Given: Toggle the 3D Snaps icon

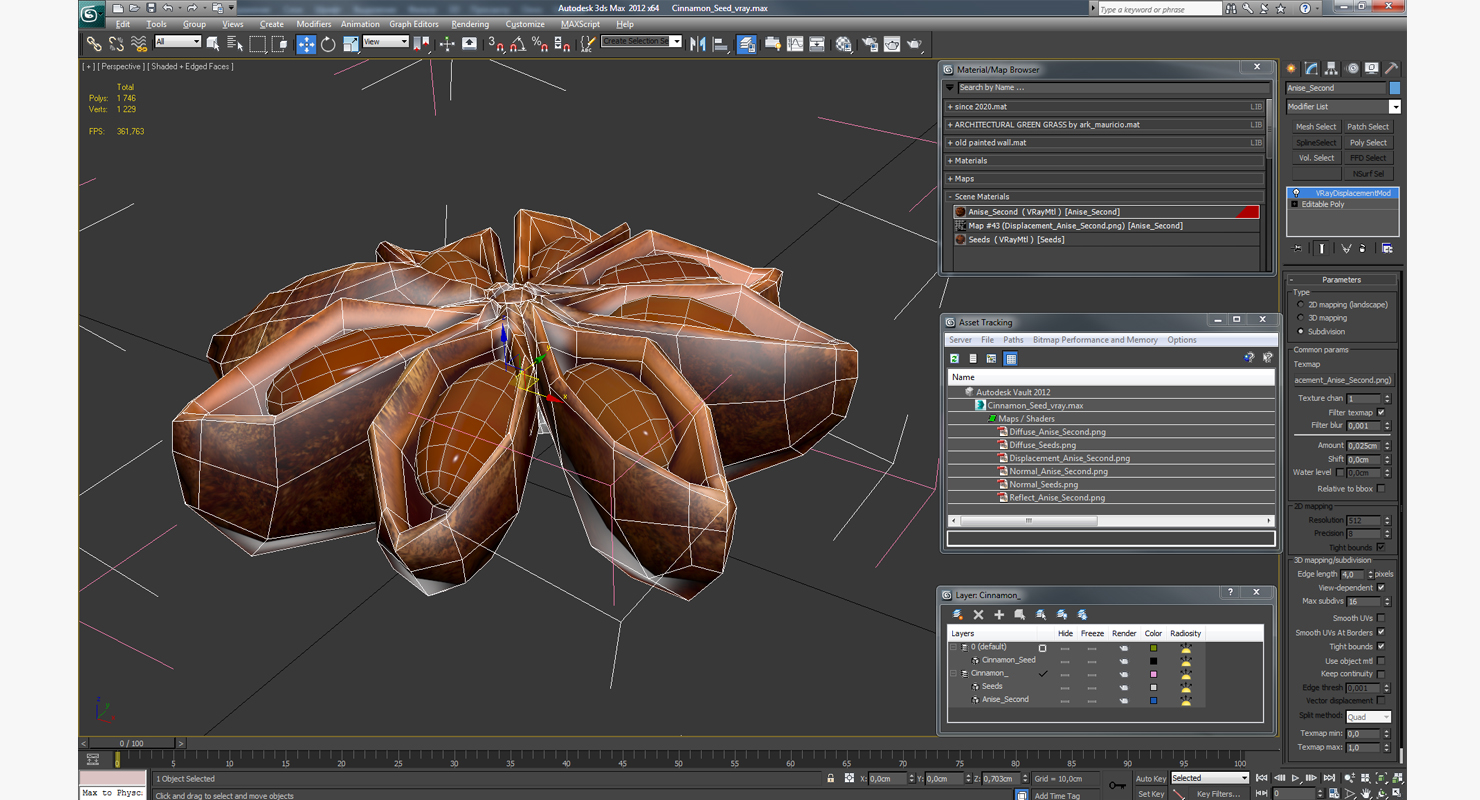Looking at the screenshot, I should click(x=496, y=44).
